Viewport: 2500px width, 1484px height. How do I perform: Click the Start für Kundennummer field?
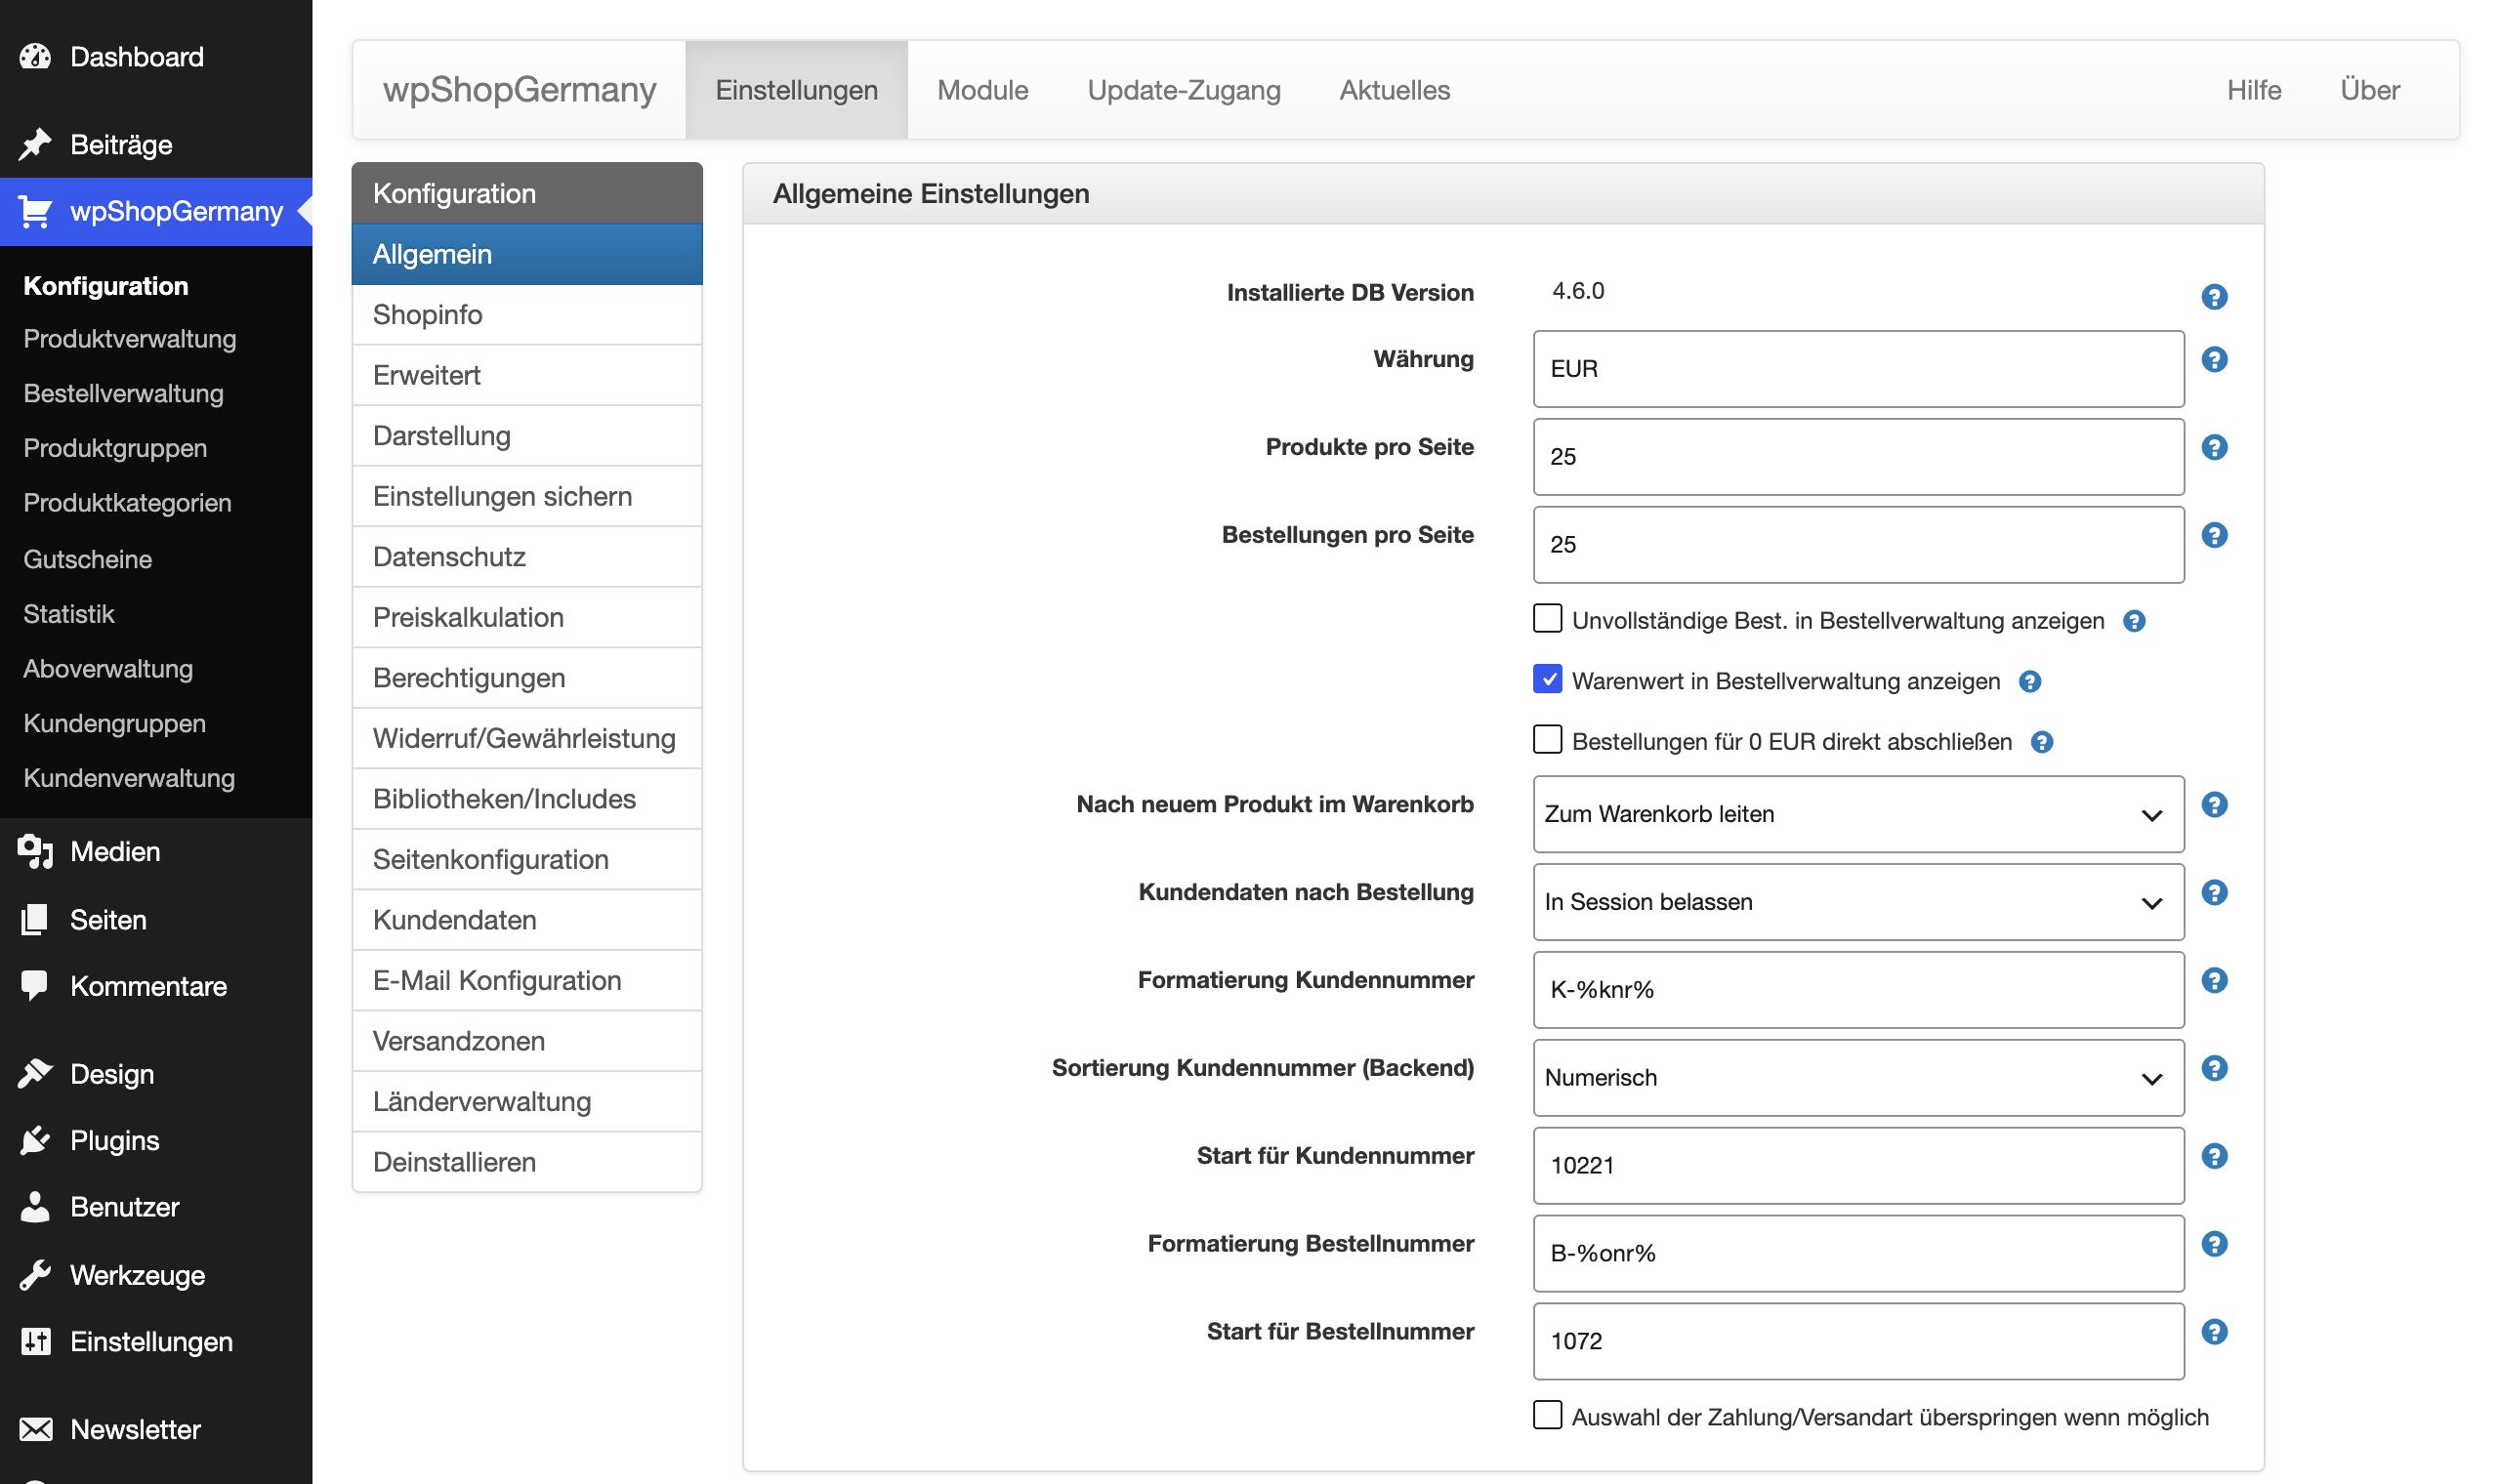tap(1858, 1166)
